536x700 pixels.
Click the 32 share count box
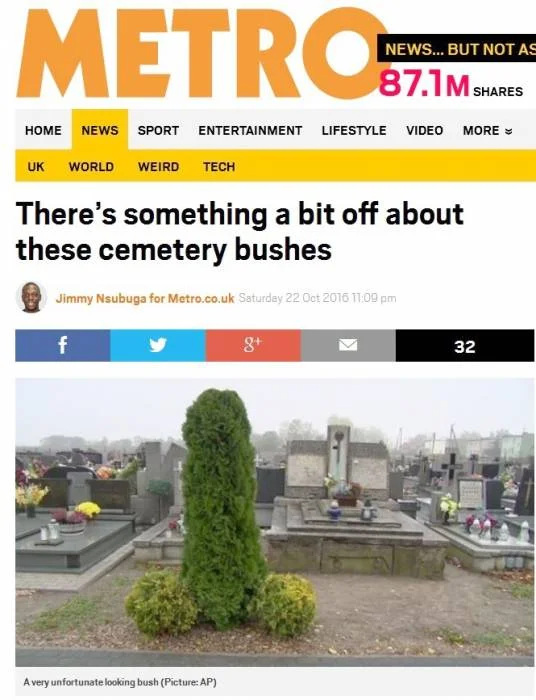click(x=465, y=345)
